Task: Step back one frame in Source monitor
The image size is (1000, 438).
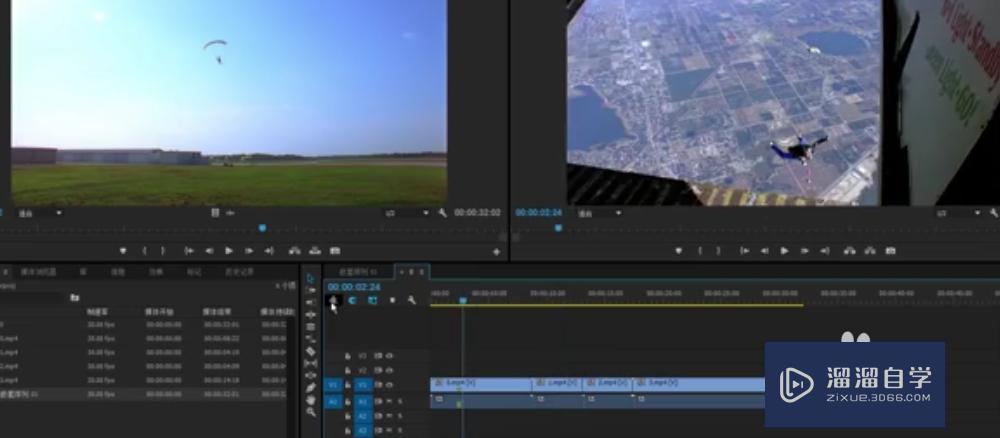Action: (209, 251)
